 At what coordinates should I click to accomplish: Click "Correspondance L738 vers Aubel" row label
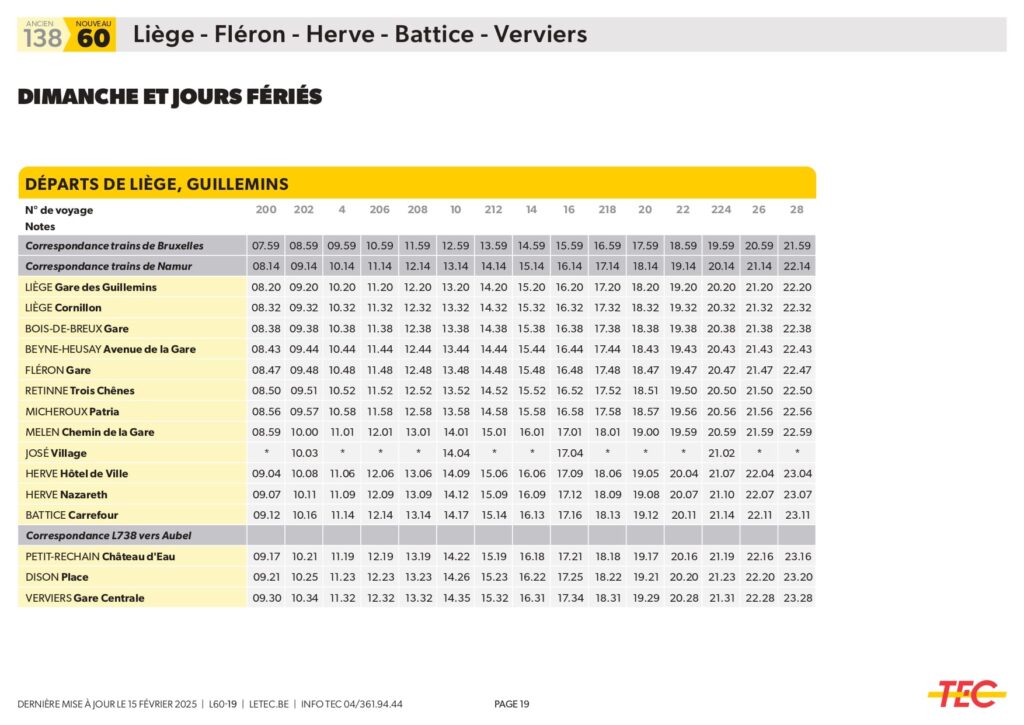pyautogui.click(x=108, y=536)
